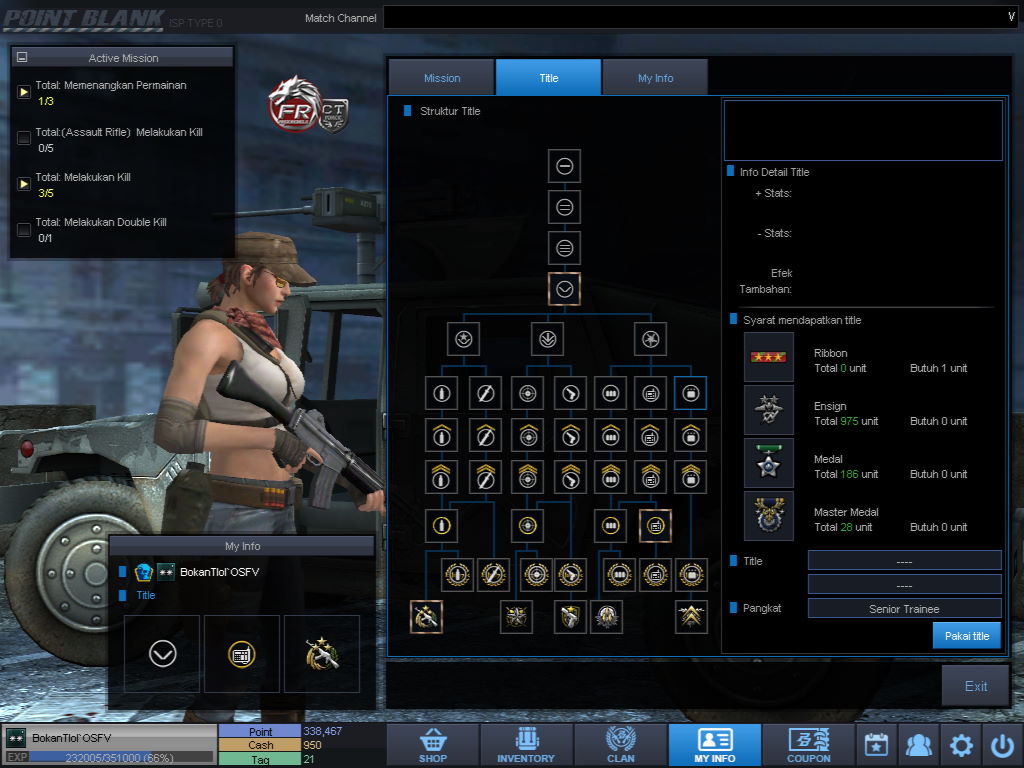1024x768 pixels.
Task: Select the middle down-arrow branch title node
Action: [x=547, y=339]
